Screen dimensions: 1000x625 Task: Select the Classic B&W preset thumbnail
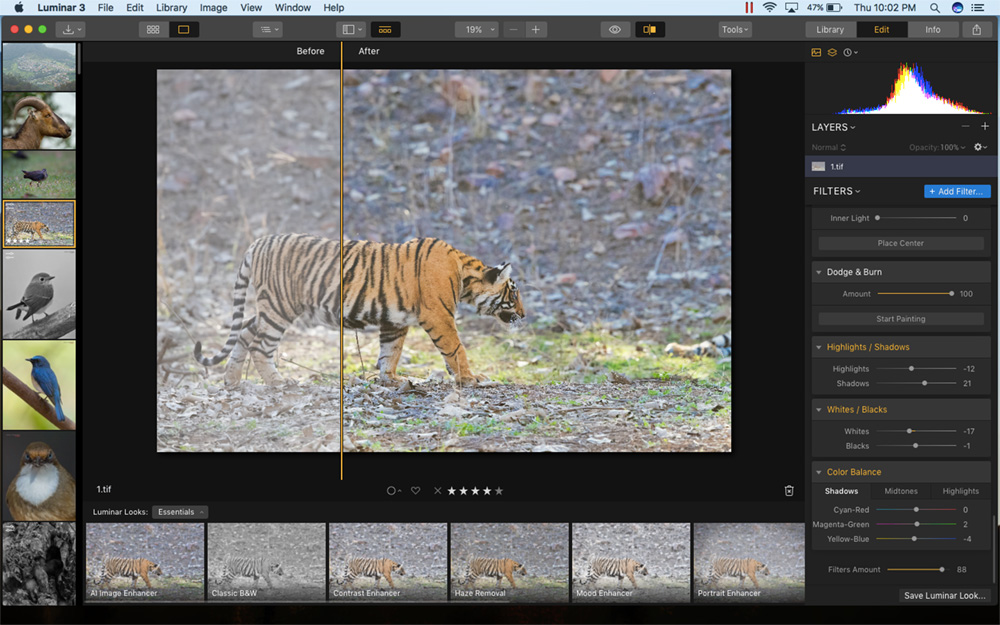(266, 562)
